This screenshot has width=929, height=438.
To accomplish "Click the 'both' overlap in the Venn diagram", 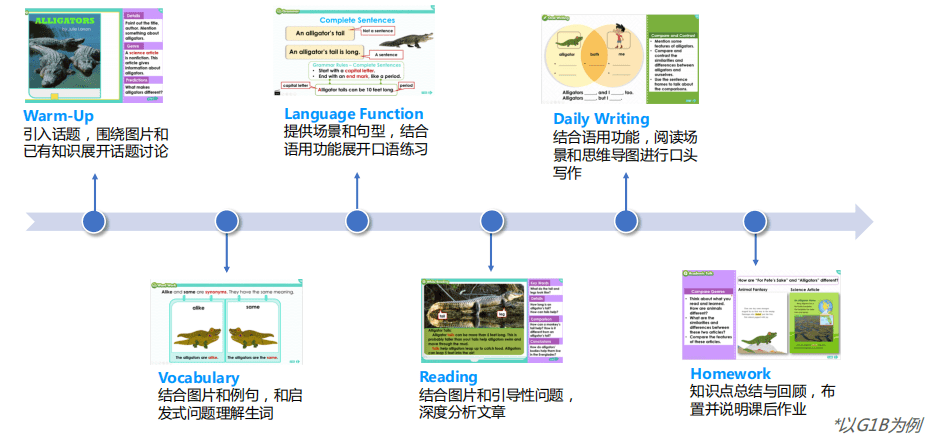I will (594, 57).
